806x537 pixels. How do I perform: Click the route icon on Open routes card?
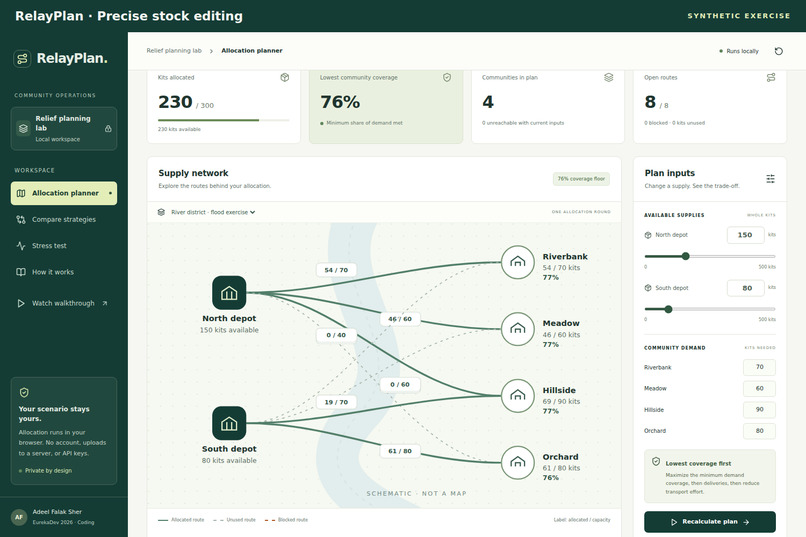point(771,78)
